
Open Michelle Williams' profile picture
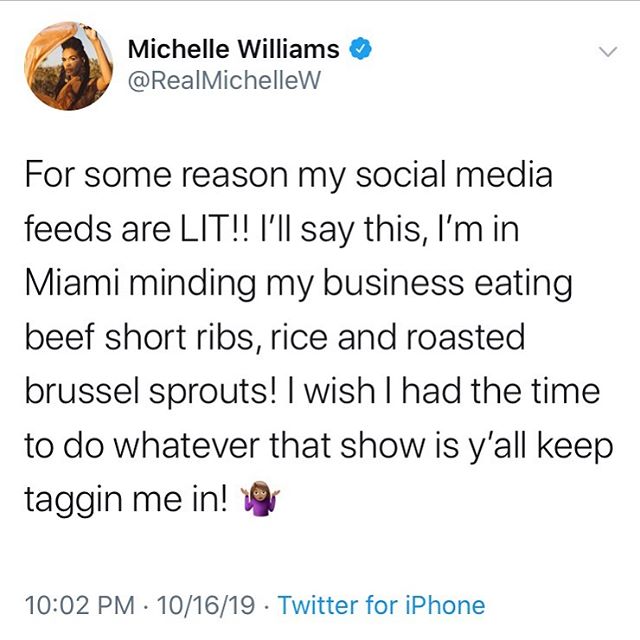pos(68,66)
